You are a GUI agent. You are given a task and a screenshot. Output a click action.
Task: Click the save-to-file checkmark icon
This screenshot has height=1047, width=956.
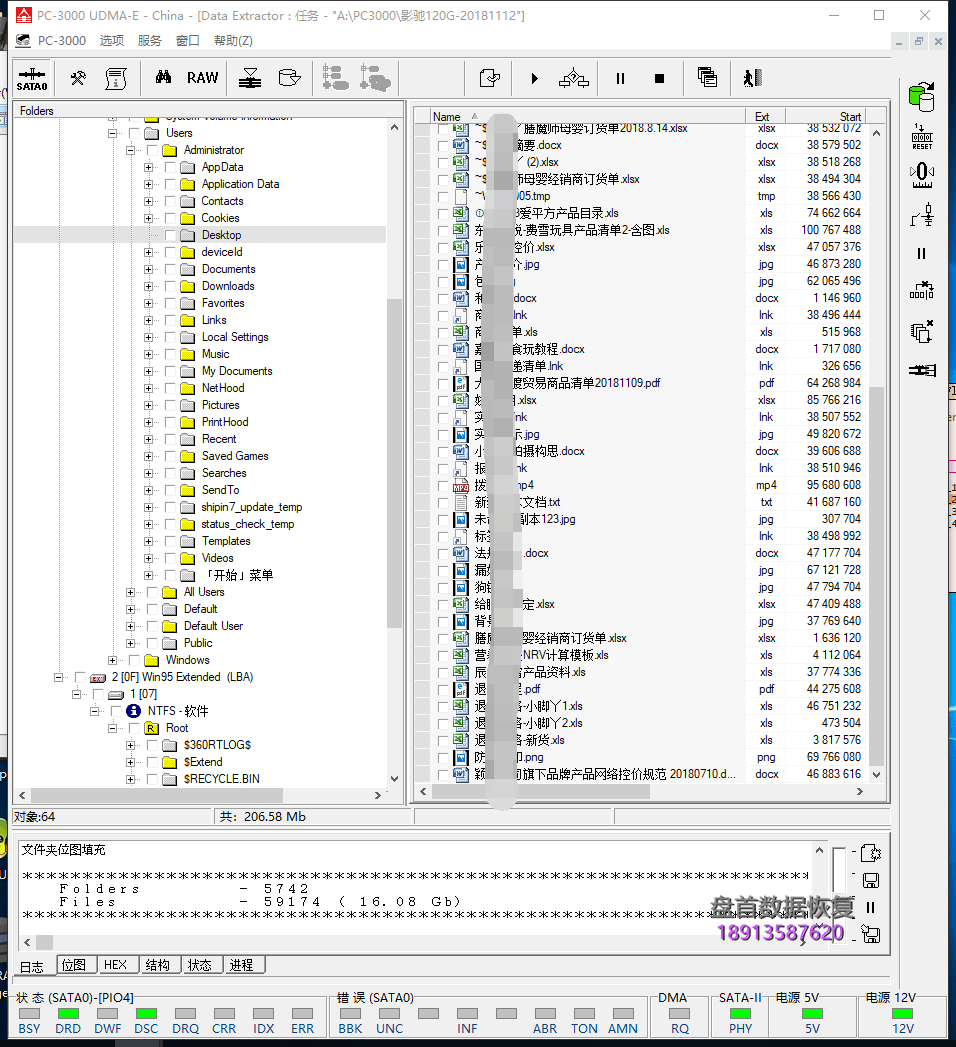tap(490, 78)
